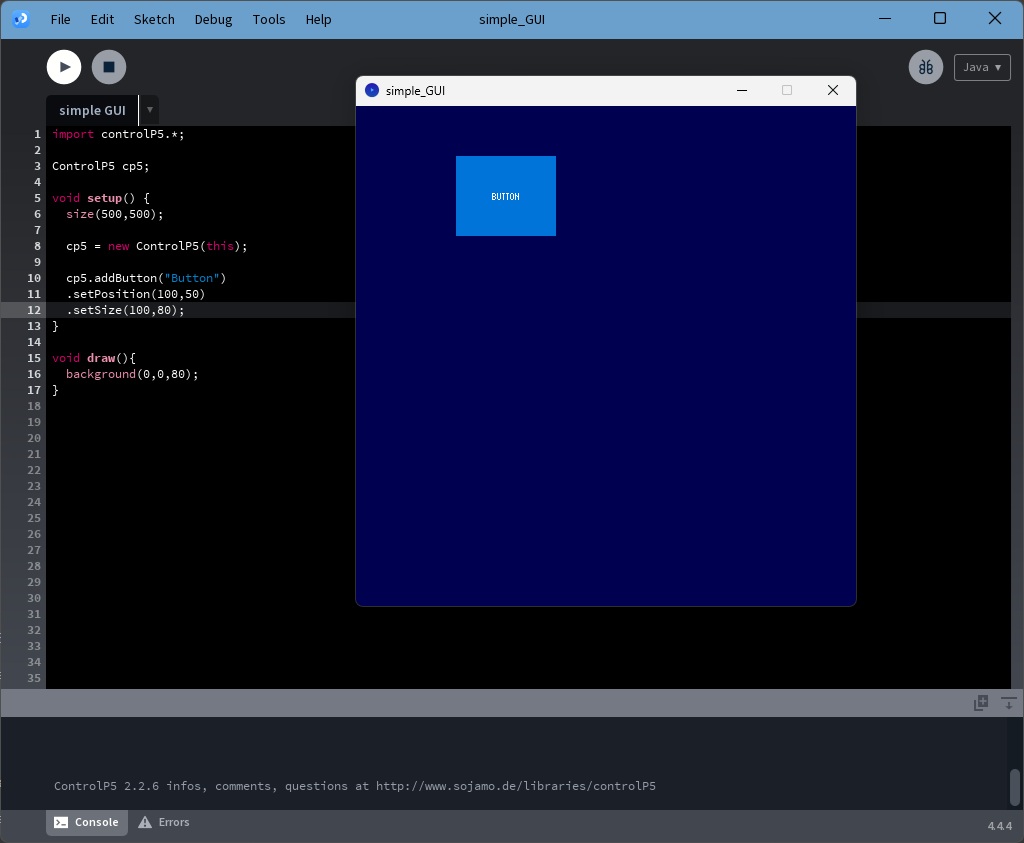Click the simple_GUI title in sketch window titlebar
Viewport: 1024px width, 843px height.
(415, 91)
